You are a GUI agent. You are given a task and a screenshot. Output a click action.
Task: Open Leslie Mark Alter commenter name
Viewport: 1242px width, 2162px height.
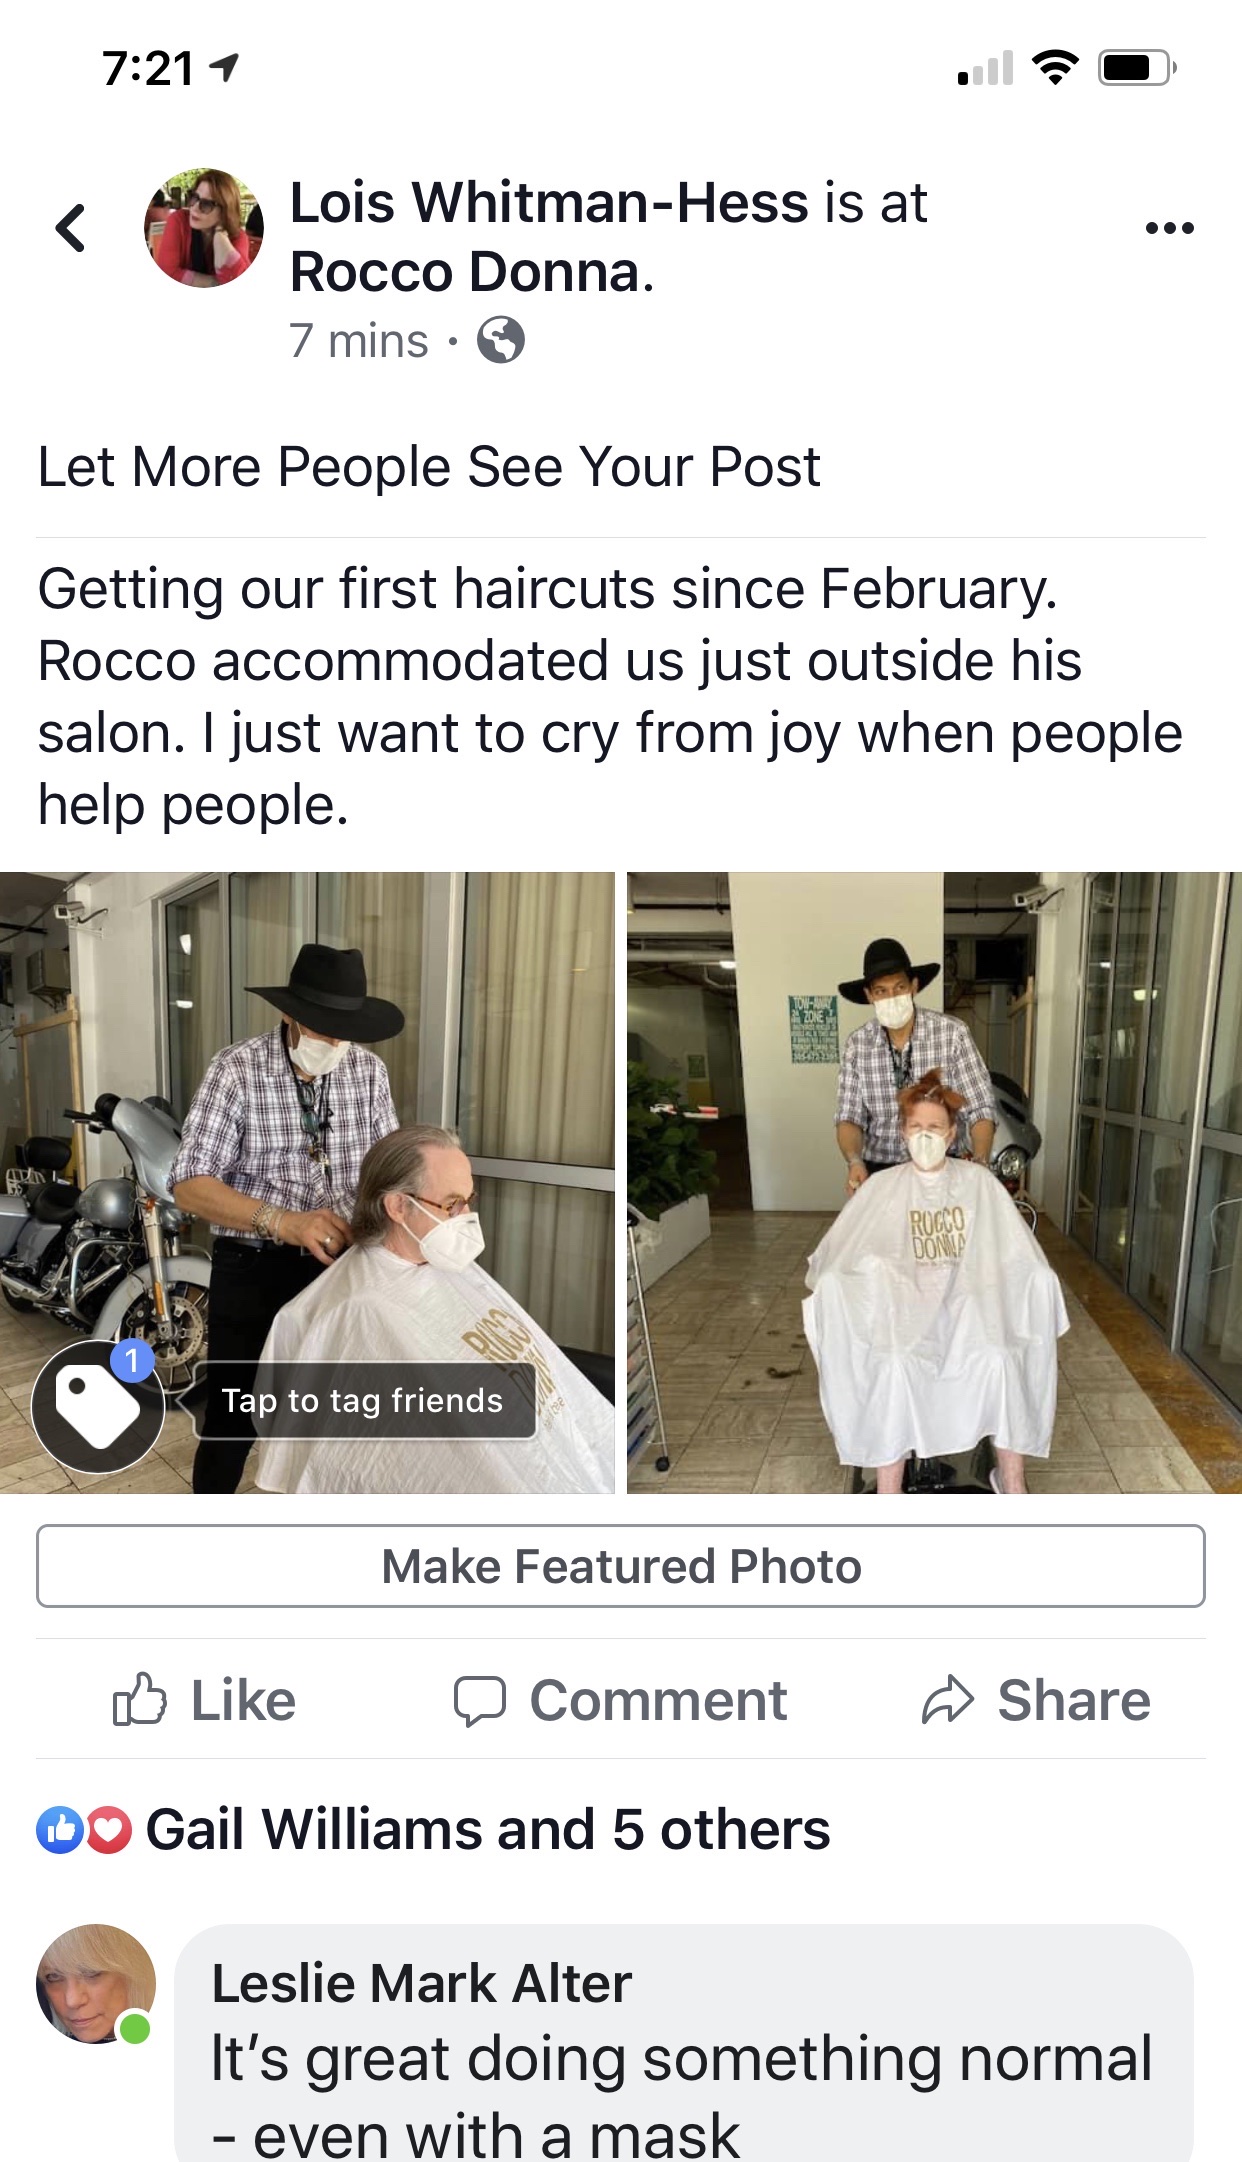(x=422, y=1983)
